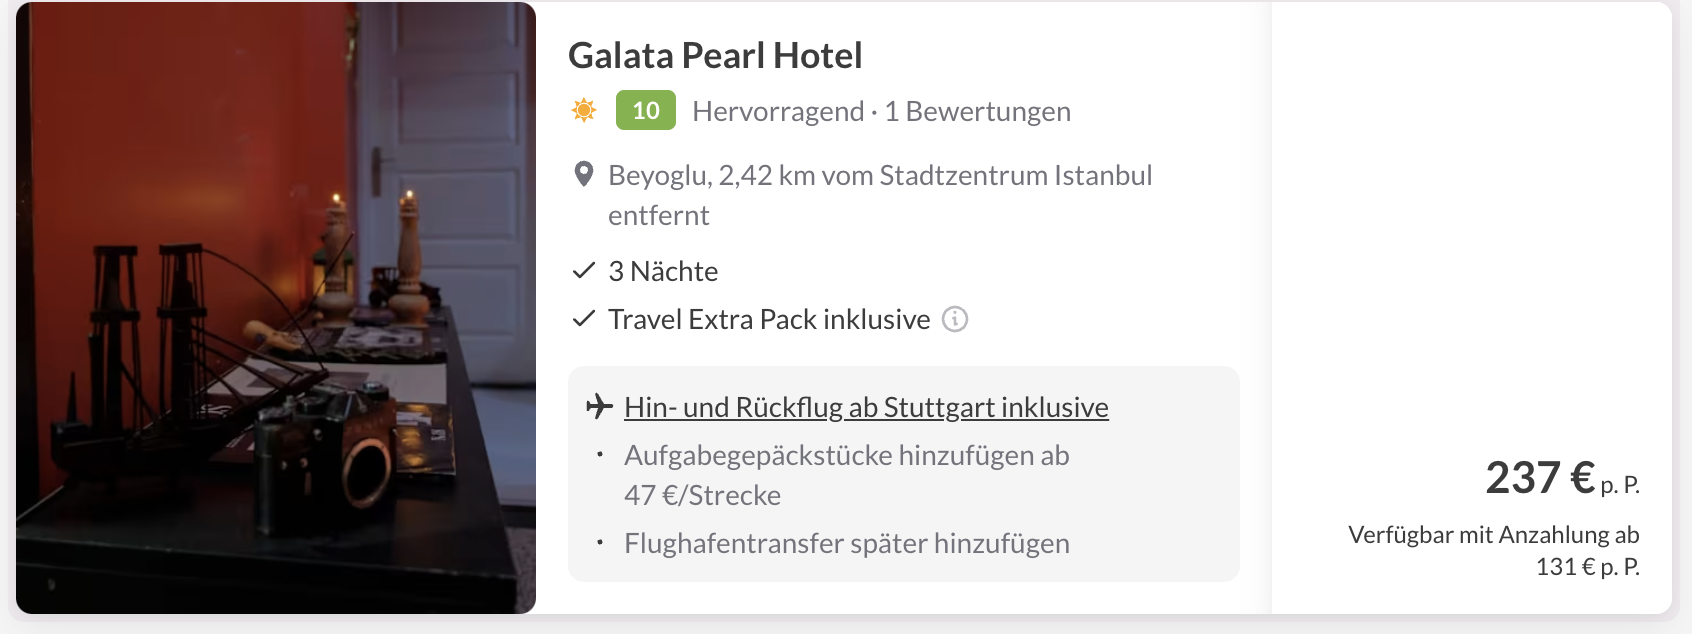The height and width of the screenshot is (634, 1692).
Task: Open the Hervorragend 1 Bewertungen reviews text
Action: (881, 111)
